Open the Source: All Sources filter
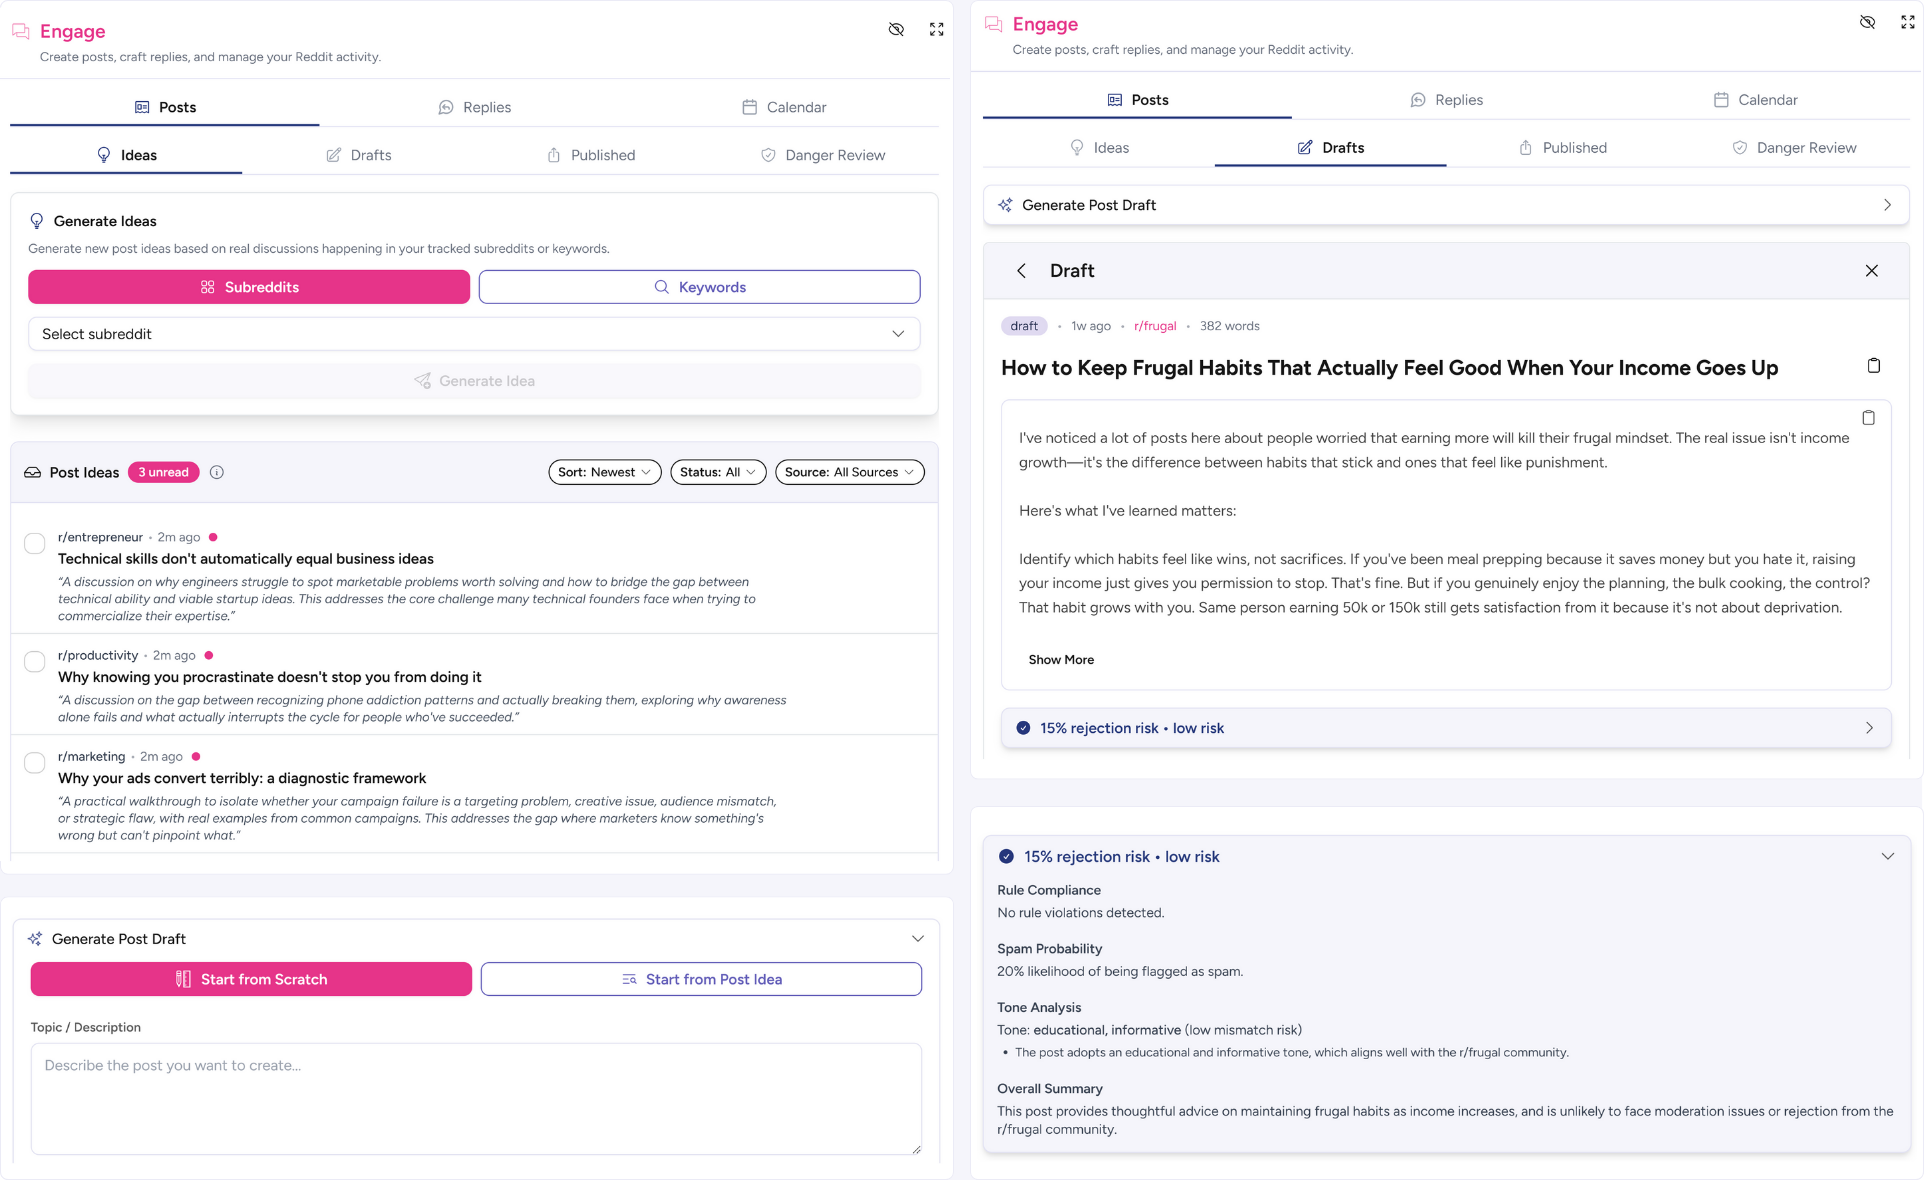The width and height of the screenshot is (1924, 1180). 849,472
